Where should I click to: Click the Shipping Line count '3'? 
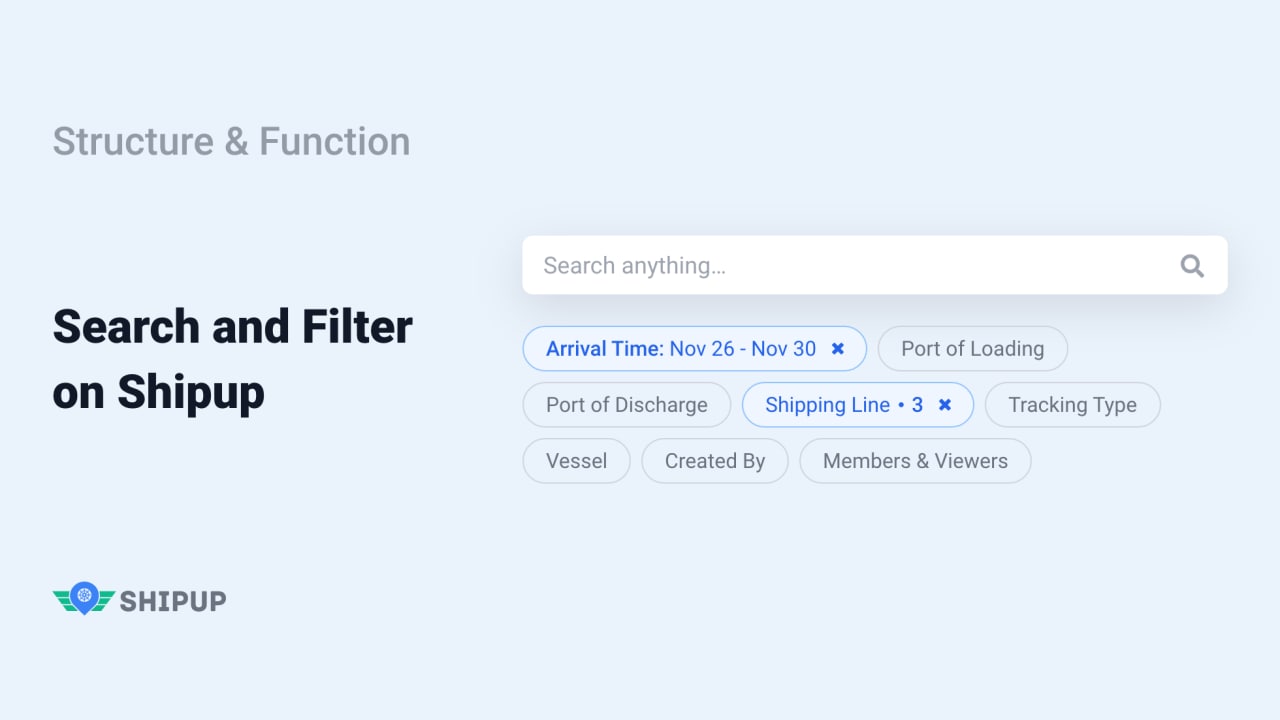917,405
